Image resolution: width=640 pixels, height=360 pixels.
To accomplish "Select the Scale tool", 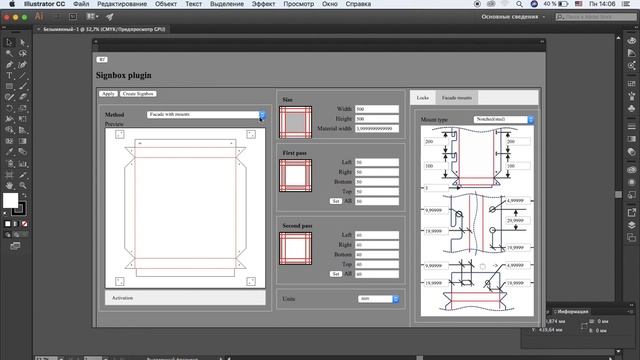I will tap(23, 108).
